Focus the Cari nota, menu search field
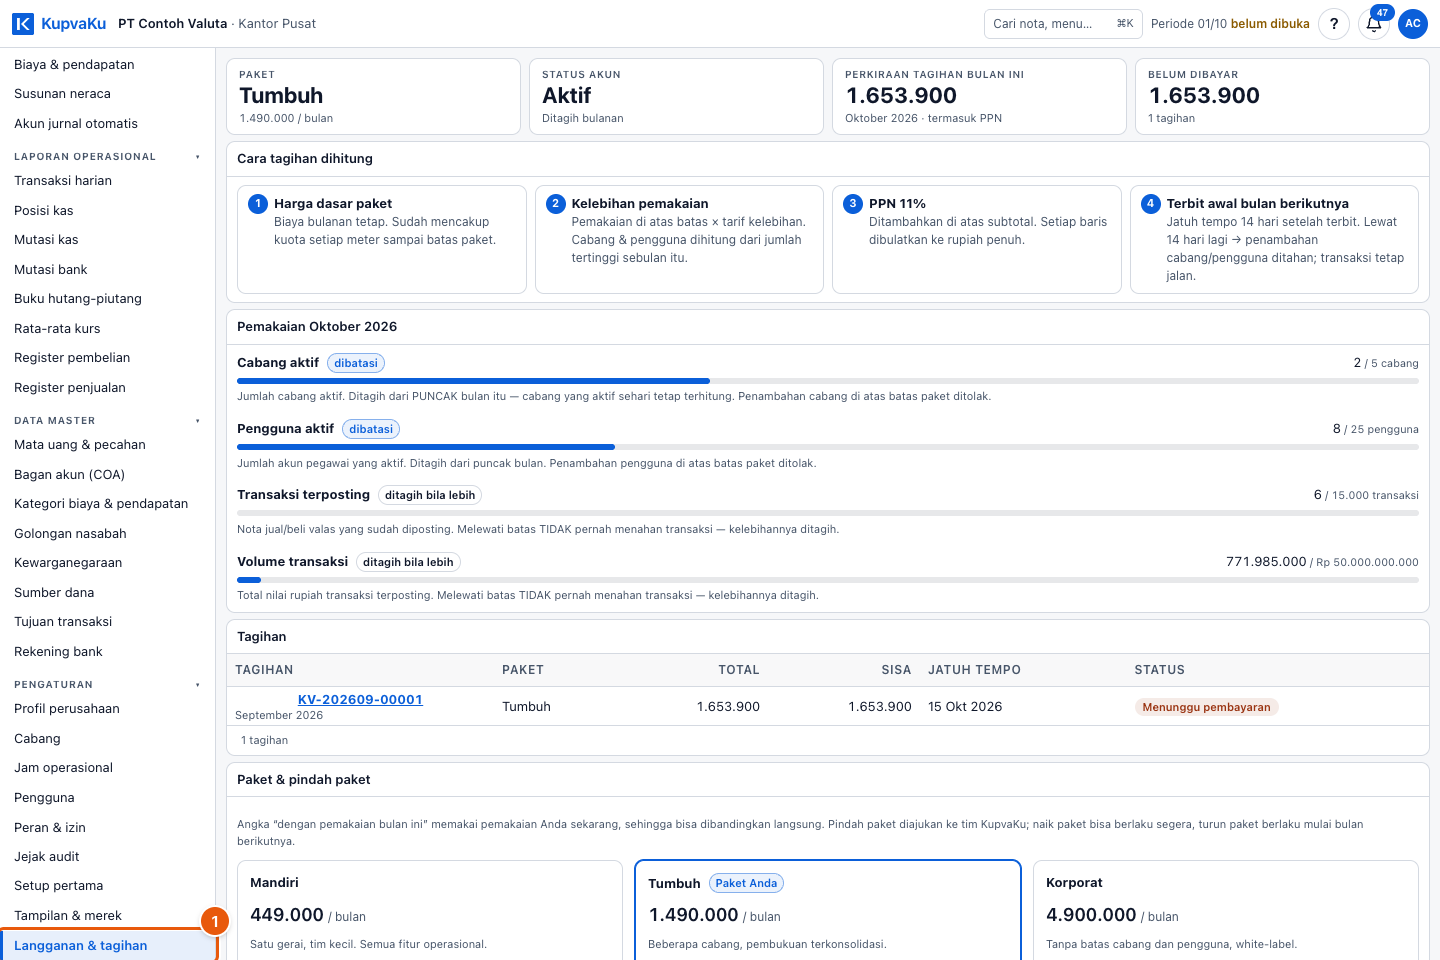The width and height of the screenshot is (1440, 960). pyautogui.click(x=1063, y=24)
